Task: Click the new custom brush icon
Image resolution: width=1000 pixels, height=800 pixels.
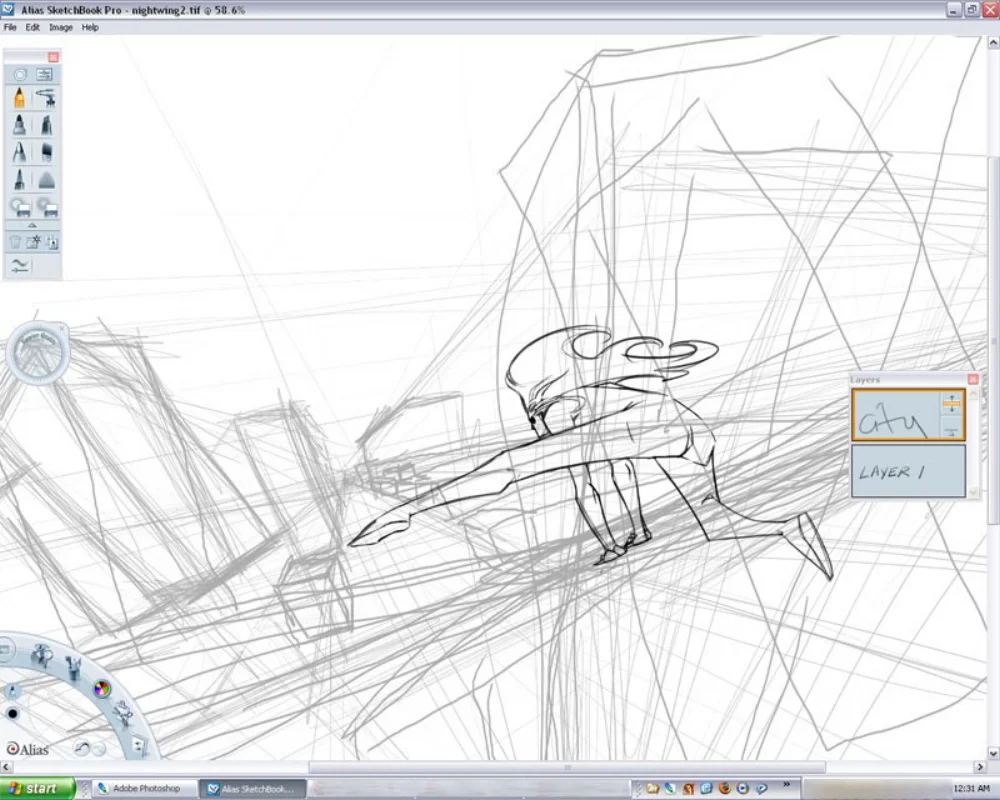Action: pyautogui.click(x=33, y=242)
